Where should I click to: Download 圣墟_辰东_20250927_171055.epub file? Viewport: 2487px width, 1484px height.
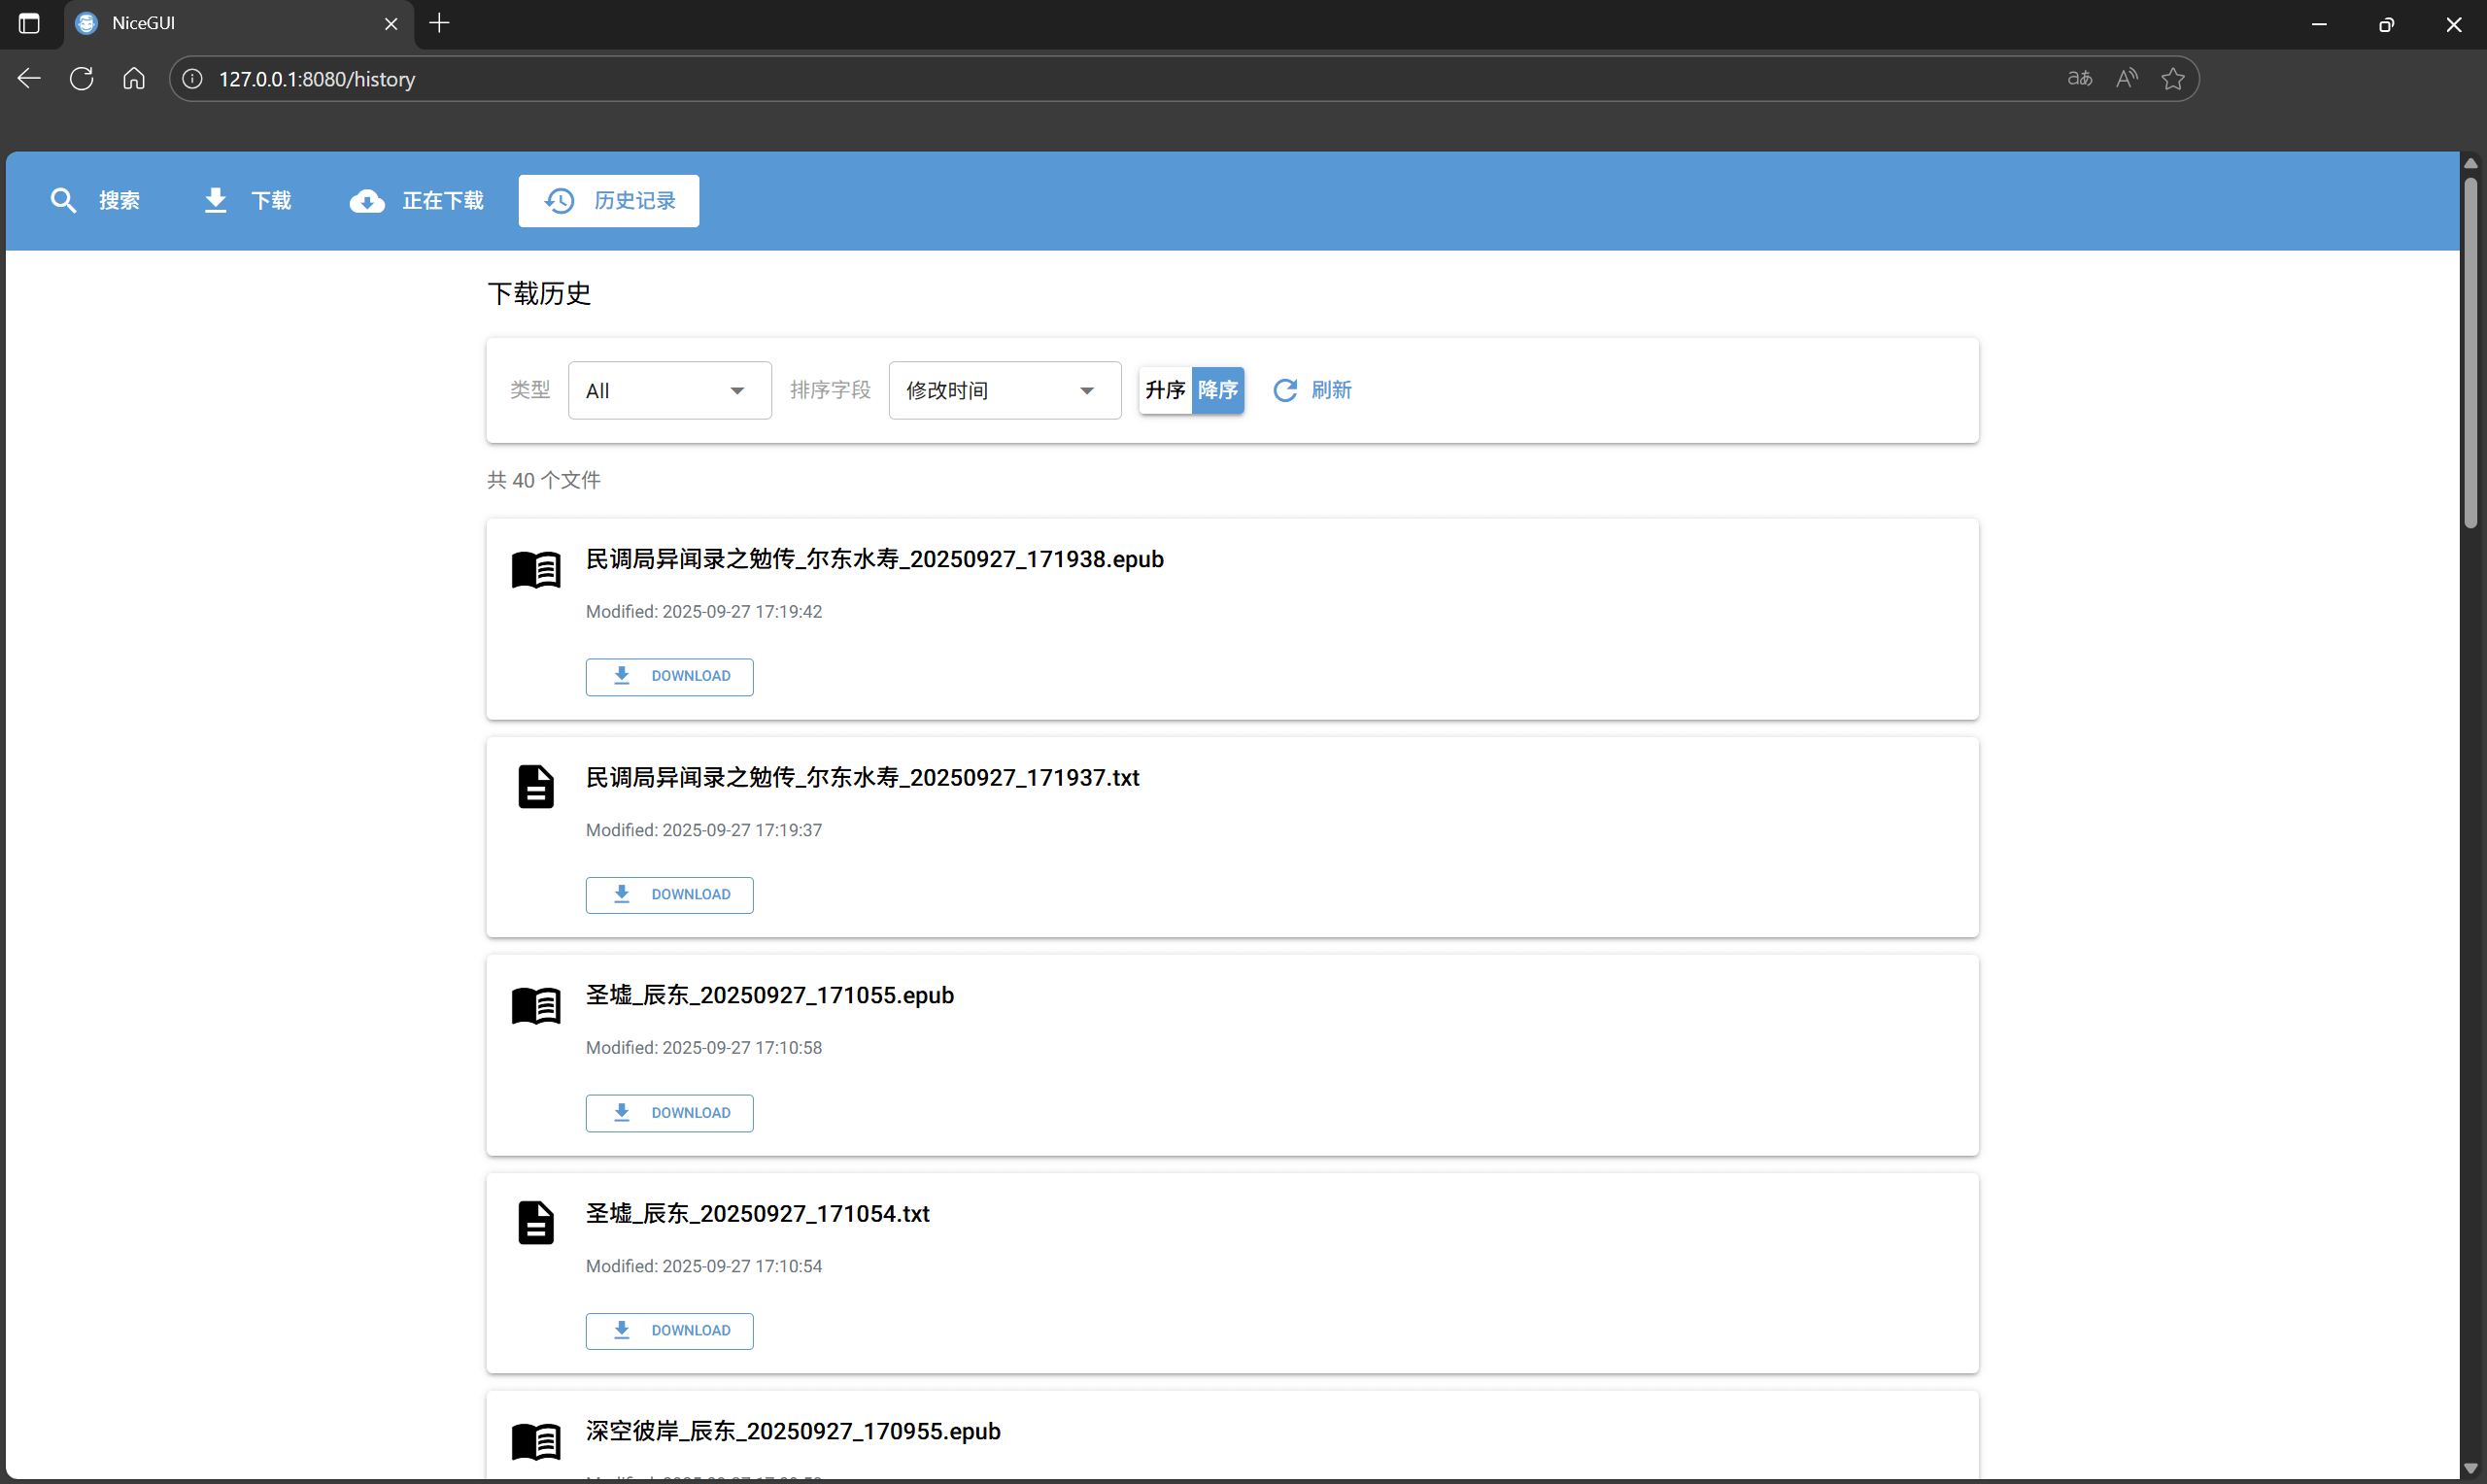coord(669,1113)
